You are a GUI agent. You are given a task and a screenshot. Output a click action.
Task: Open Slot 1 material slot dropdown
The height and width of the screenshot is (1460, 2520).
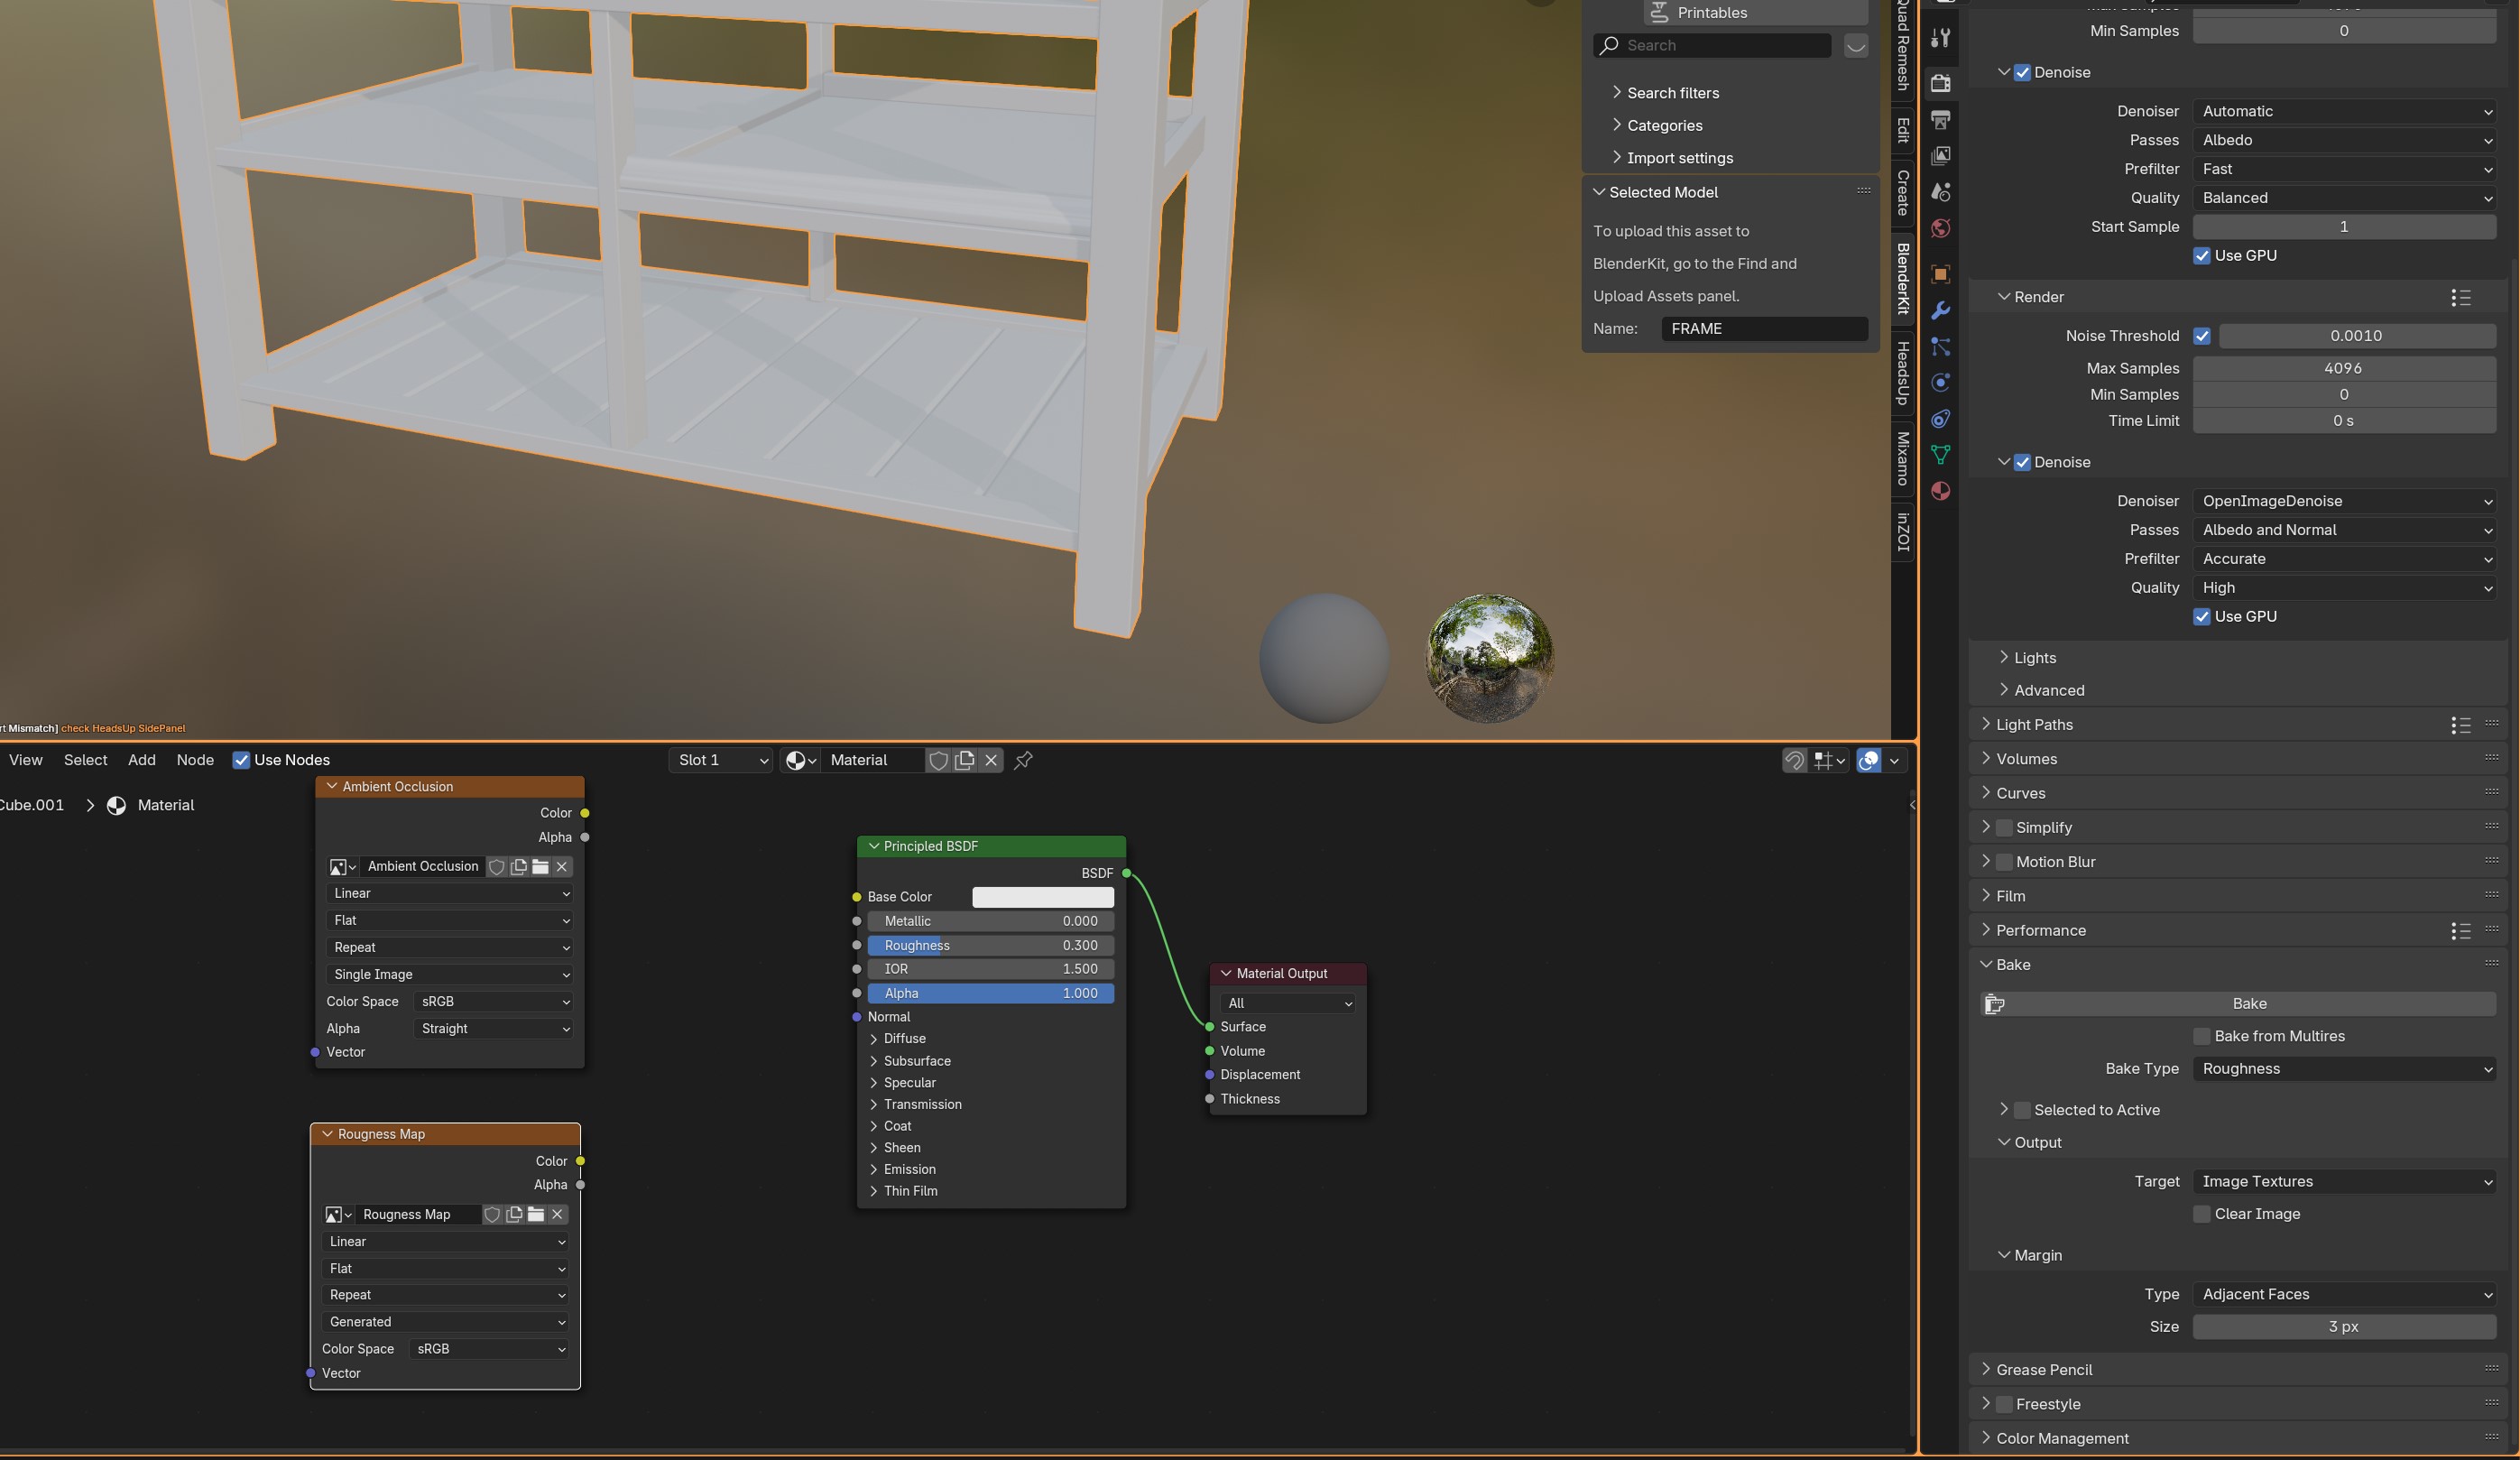click(721, 760)
